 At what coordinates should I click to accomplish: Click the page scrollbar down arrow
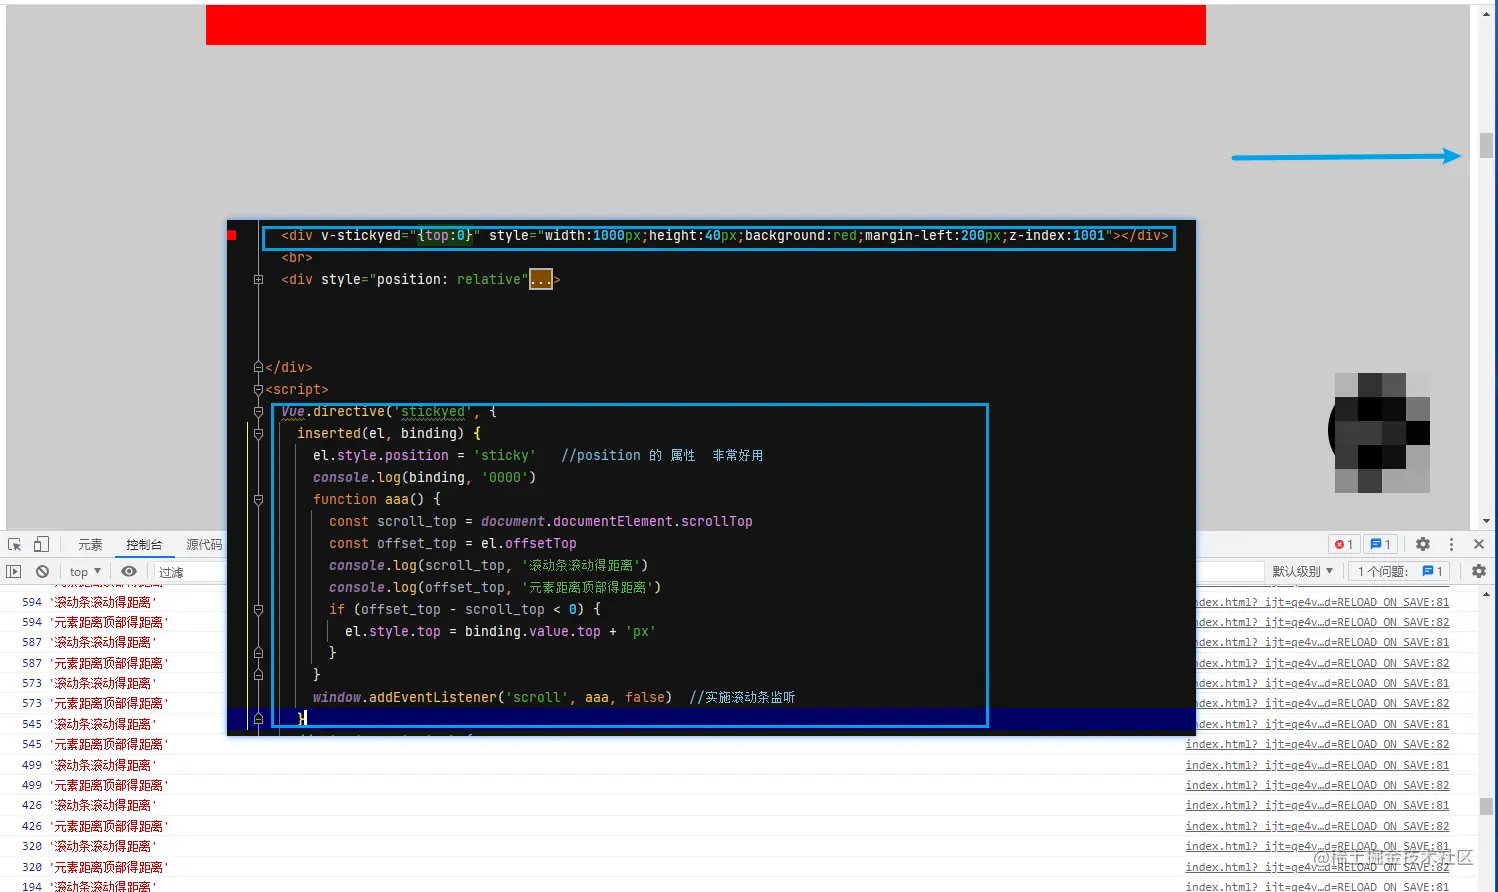point(1486,521)
